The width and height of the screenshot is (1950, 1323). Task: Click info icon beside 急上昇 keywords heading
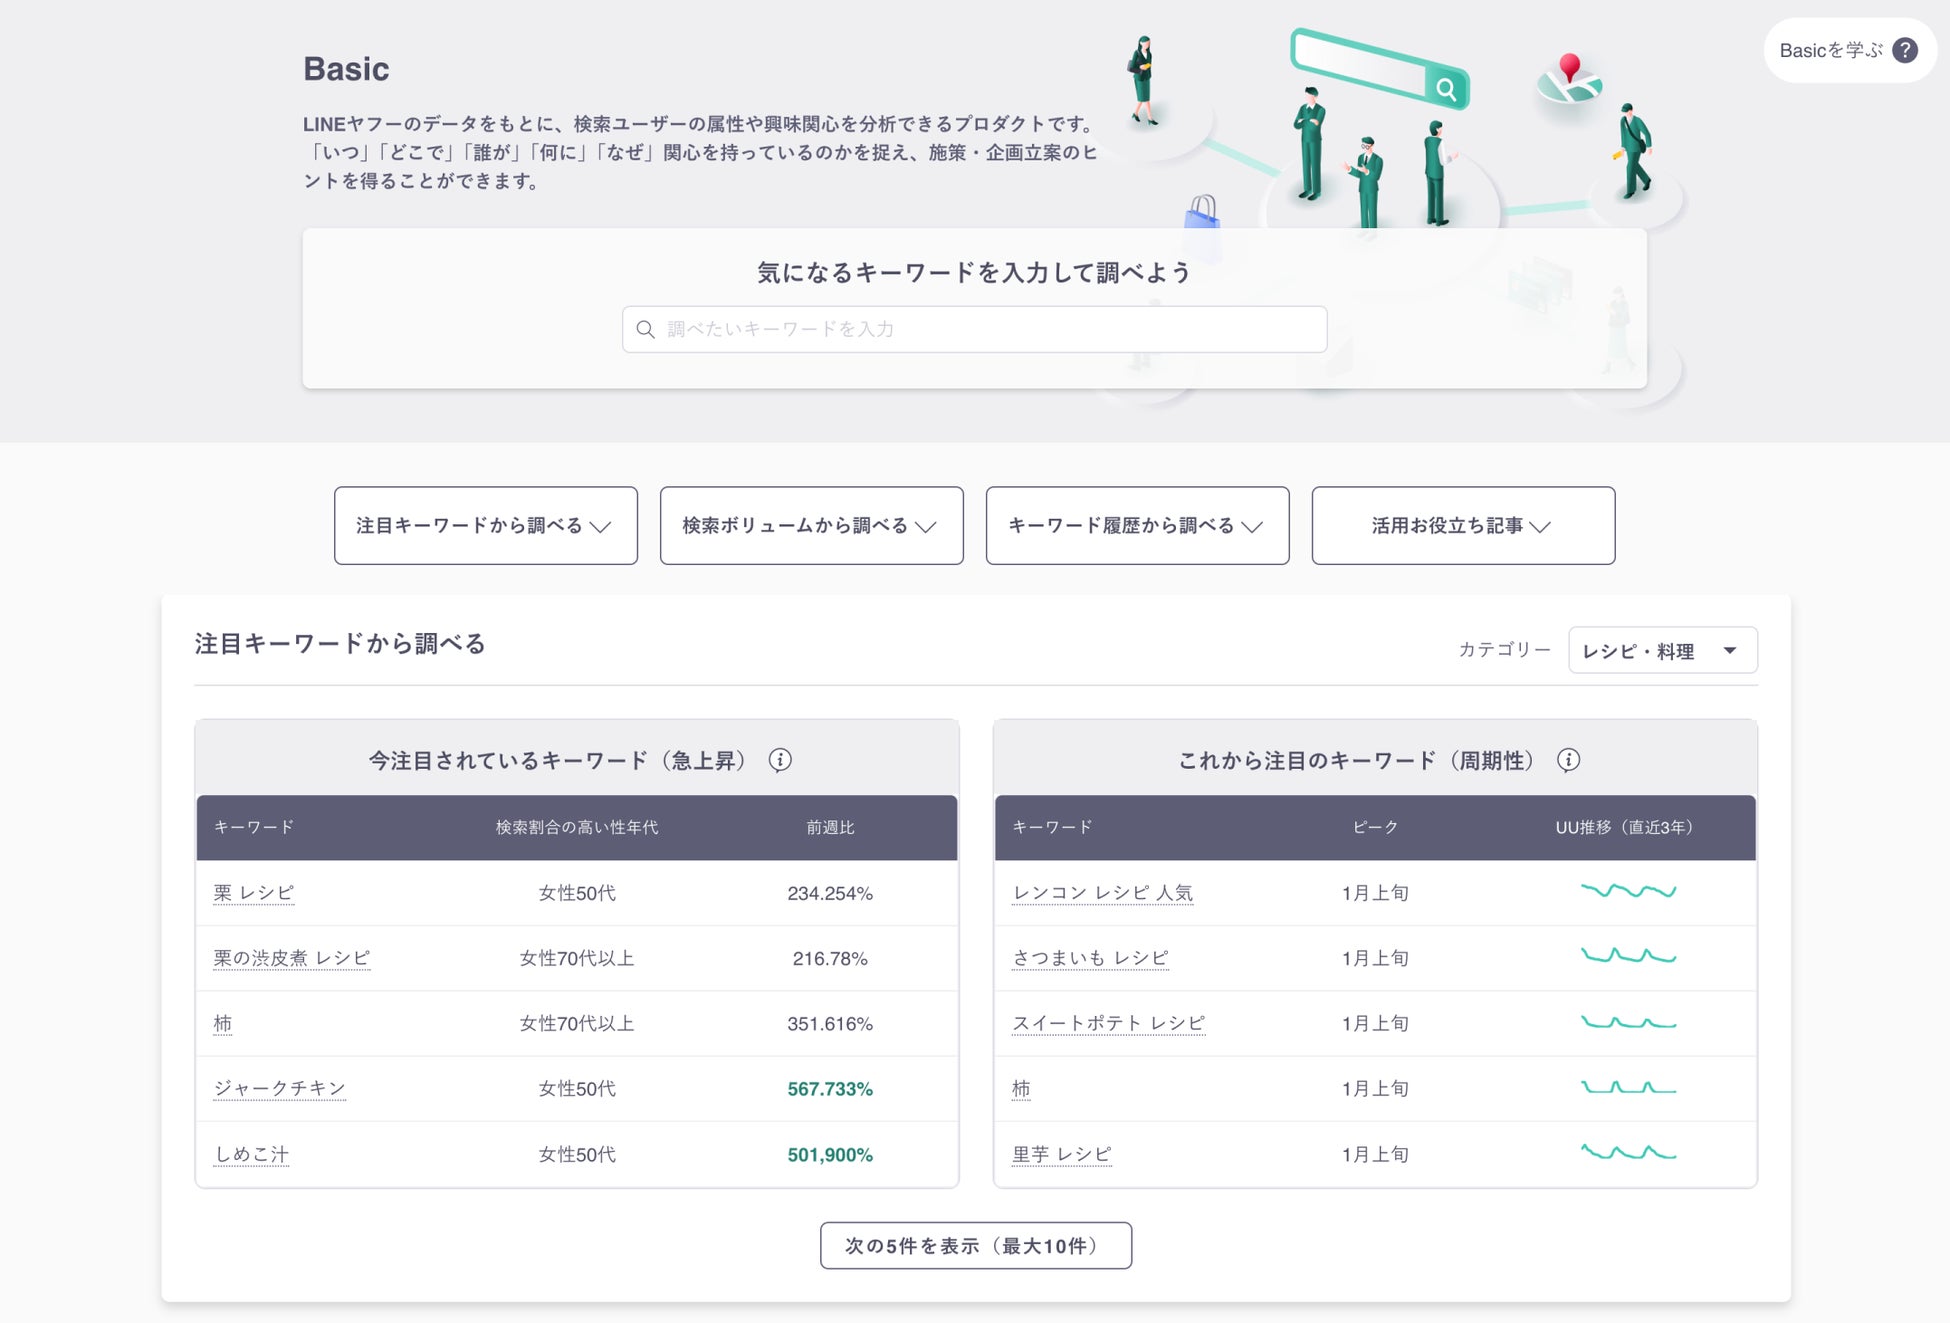point(780,760)
